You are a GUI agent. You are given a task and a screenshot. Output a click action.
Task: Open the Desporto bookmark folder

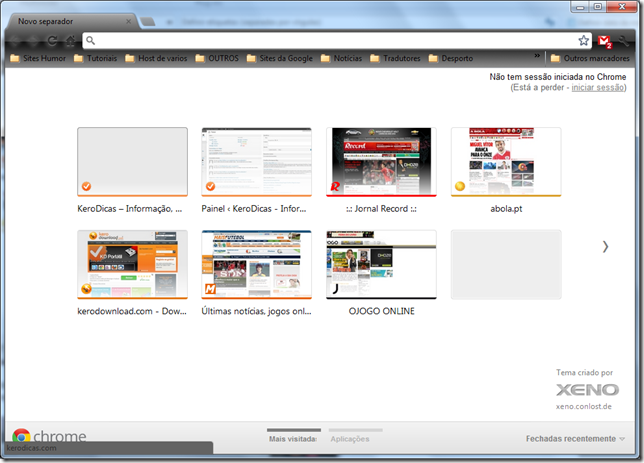pyautogui.click(x=451, y=58)
